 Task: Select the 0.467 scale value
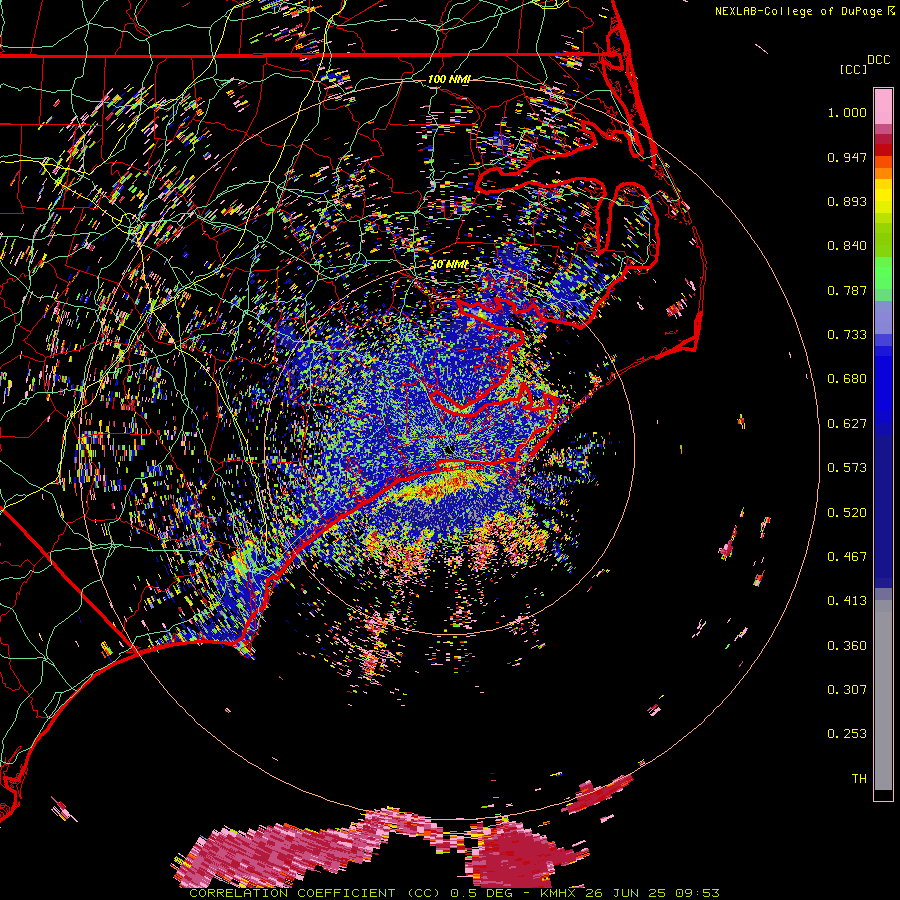[847, 557]
